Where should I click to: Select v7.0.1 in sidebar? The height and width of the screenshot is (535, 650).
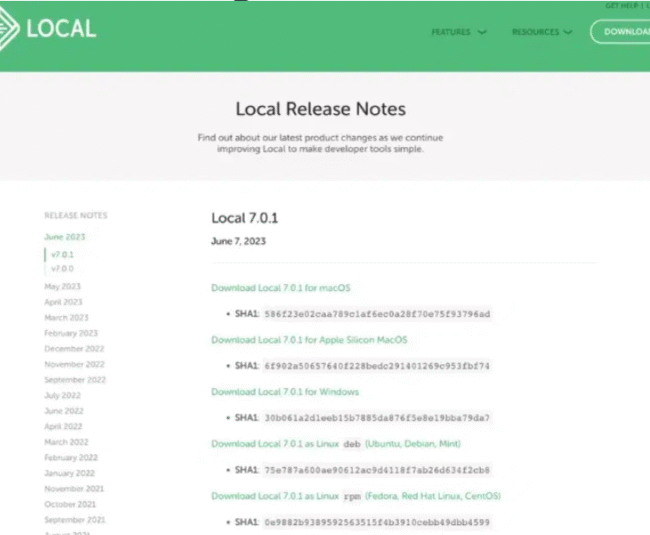(62, 254)
